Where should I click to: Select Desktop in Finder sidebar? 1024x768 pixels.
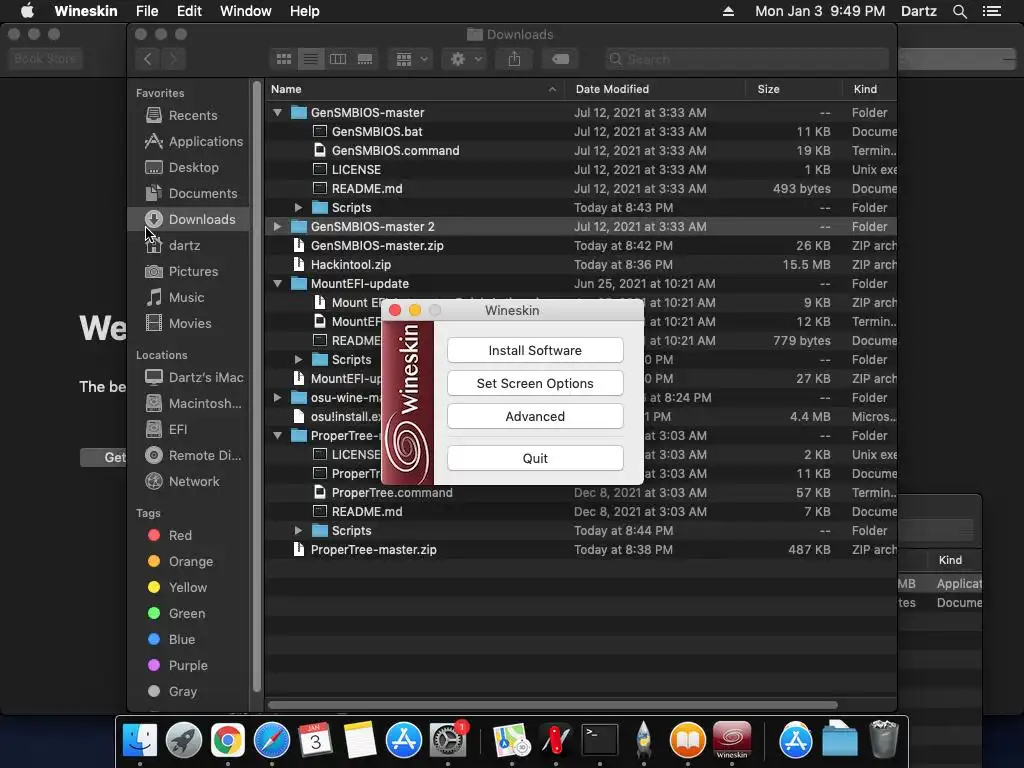coord(188,167)
